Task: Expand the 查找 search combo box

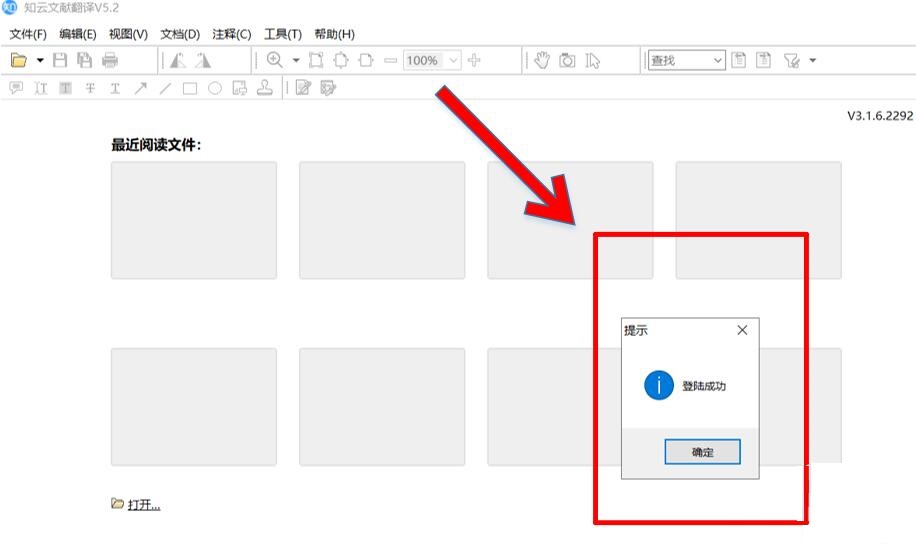Action: 717,61
